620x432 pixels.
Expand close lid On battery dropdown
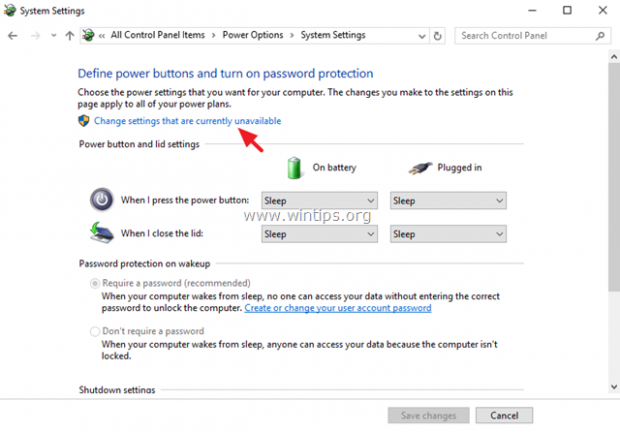click(x=319, y=234)
